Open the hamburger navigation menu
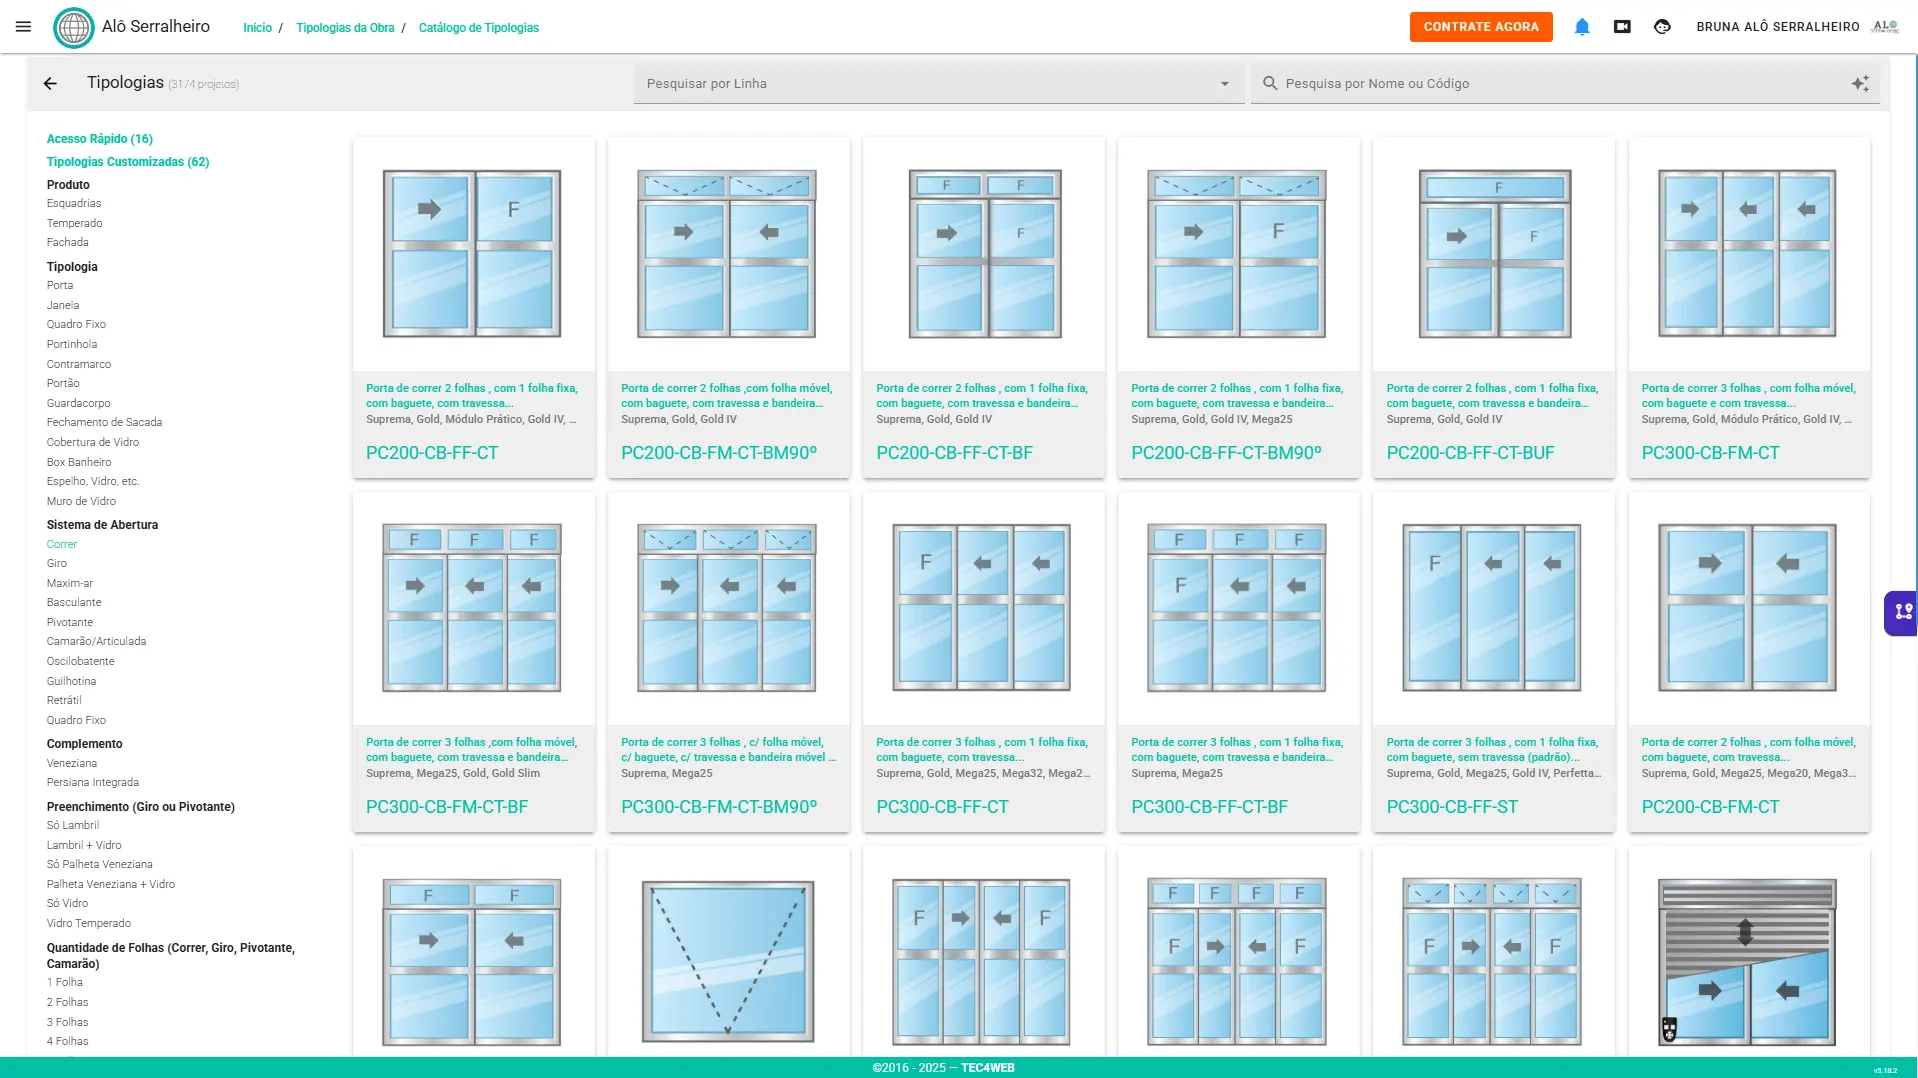 click(23, 27)
